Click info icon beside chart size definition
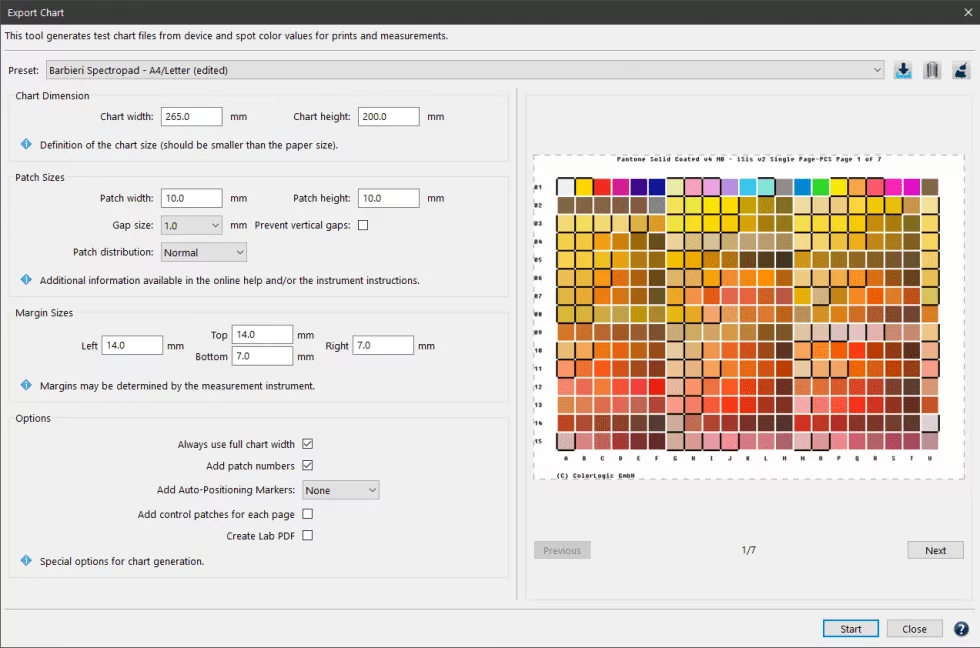Viewport: 980px width, 648px height. 26,144
